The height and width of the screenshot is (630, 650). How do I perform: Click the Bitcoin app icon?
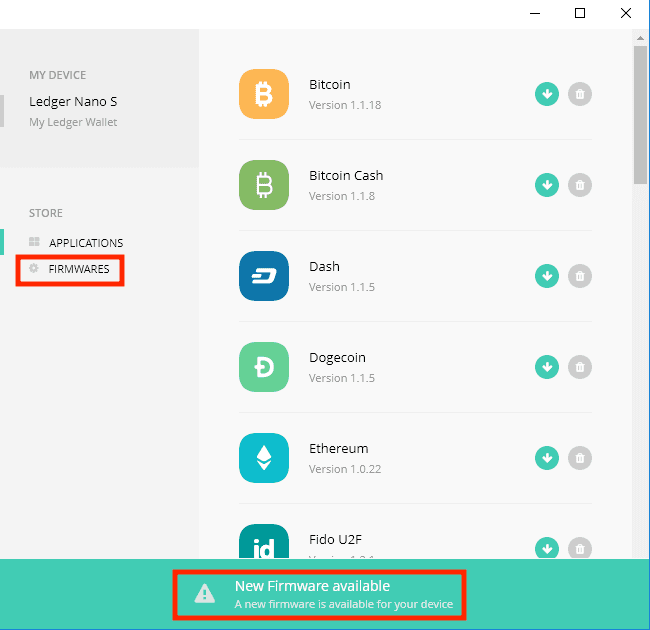pos(264,94)
